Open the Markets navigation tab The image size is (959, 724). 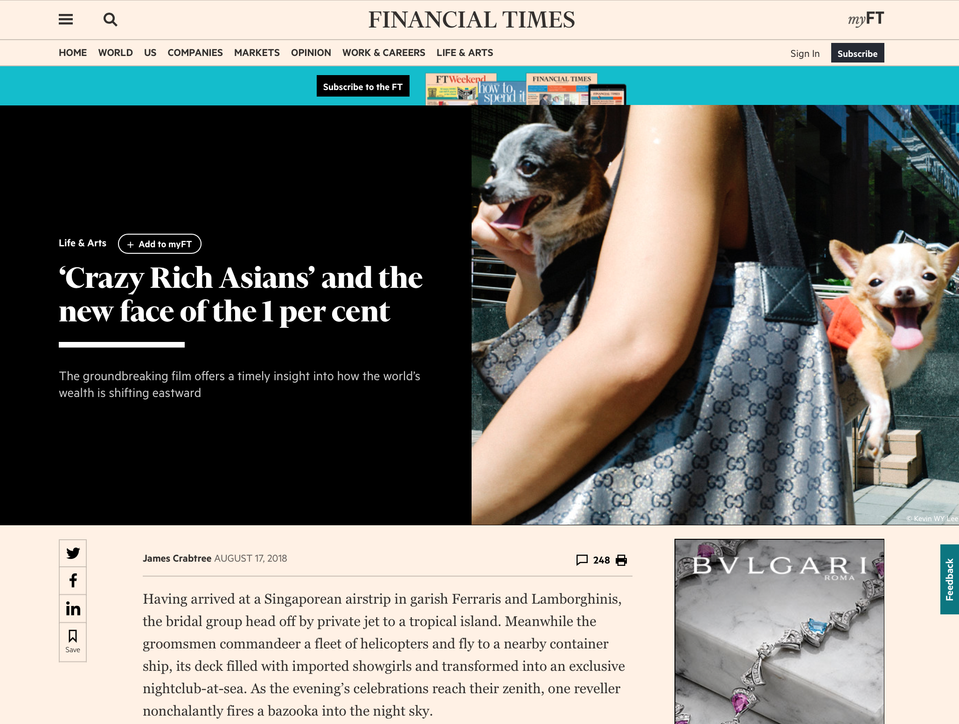point(257,53)
